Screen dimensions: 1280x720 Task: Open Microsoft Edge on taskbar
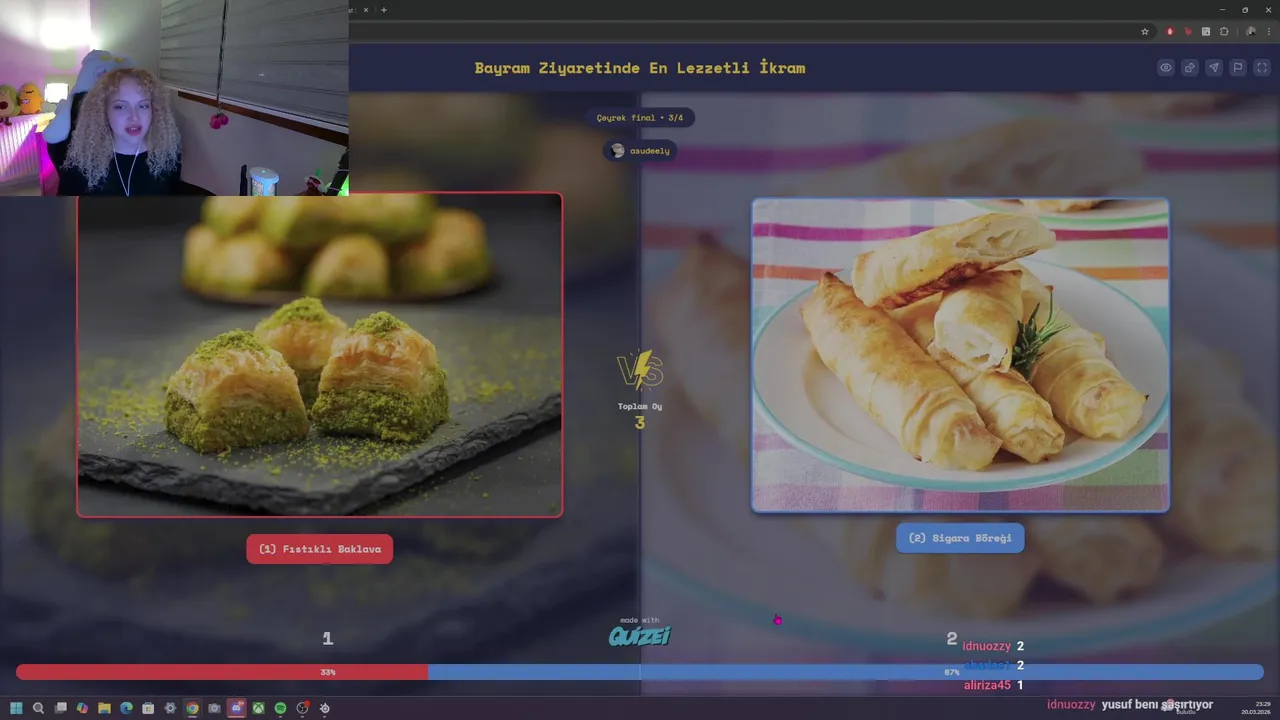(x=126, y=708)
